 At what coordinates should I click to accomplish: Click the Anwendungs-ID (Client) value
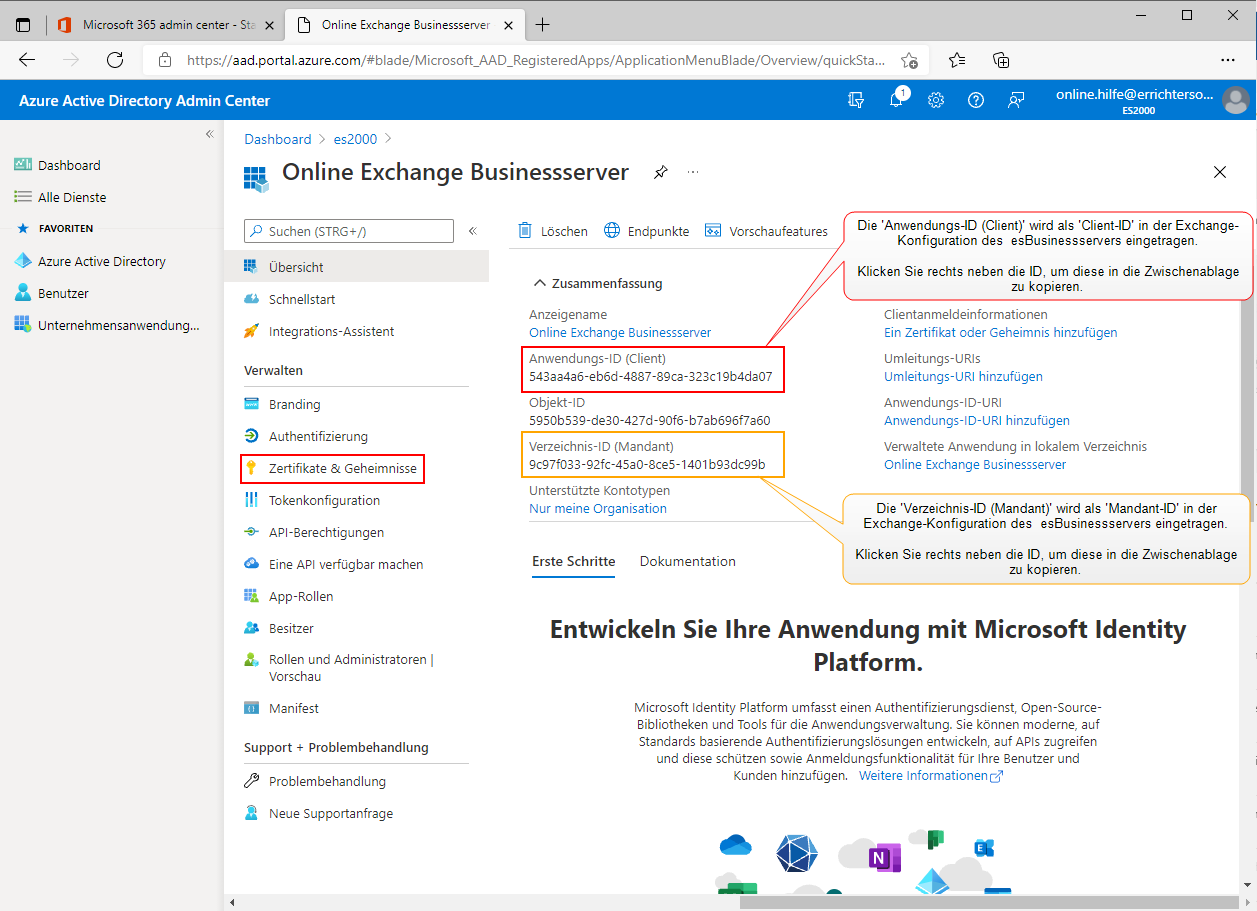point(650,376)
